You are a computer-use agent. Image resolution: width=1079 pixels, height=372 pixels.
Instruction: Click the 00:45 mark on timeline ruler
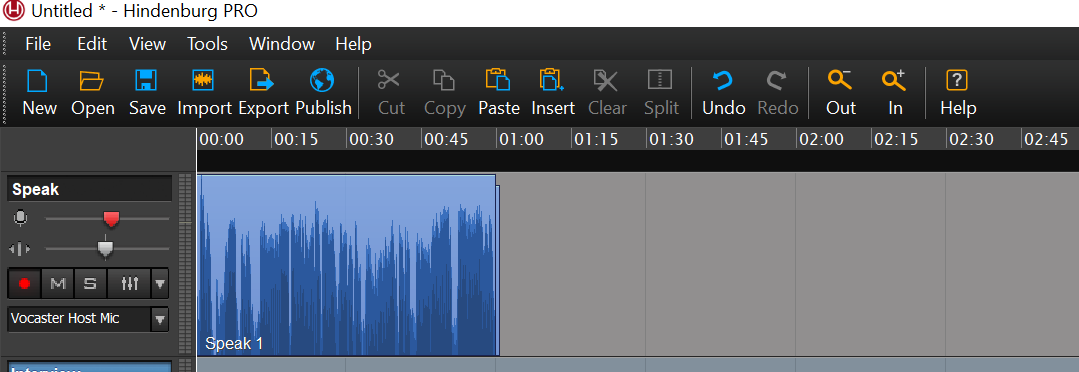(446, 140)
